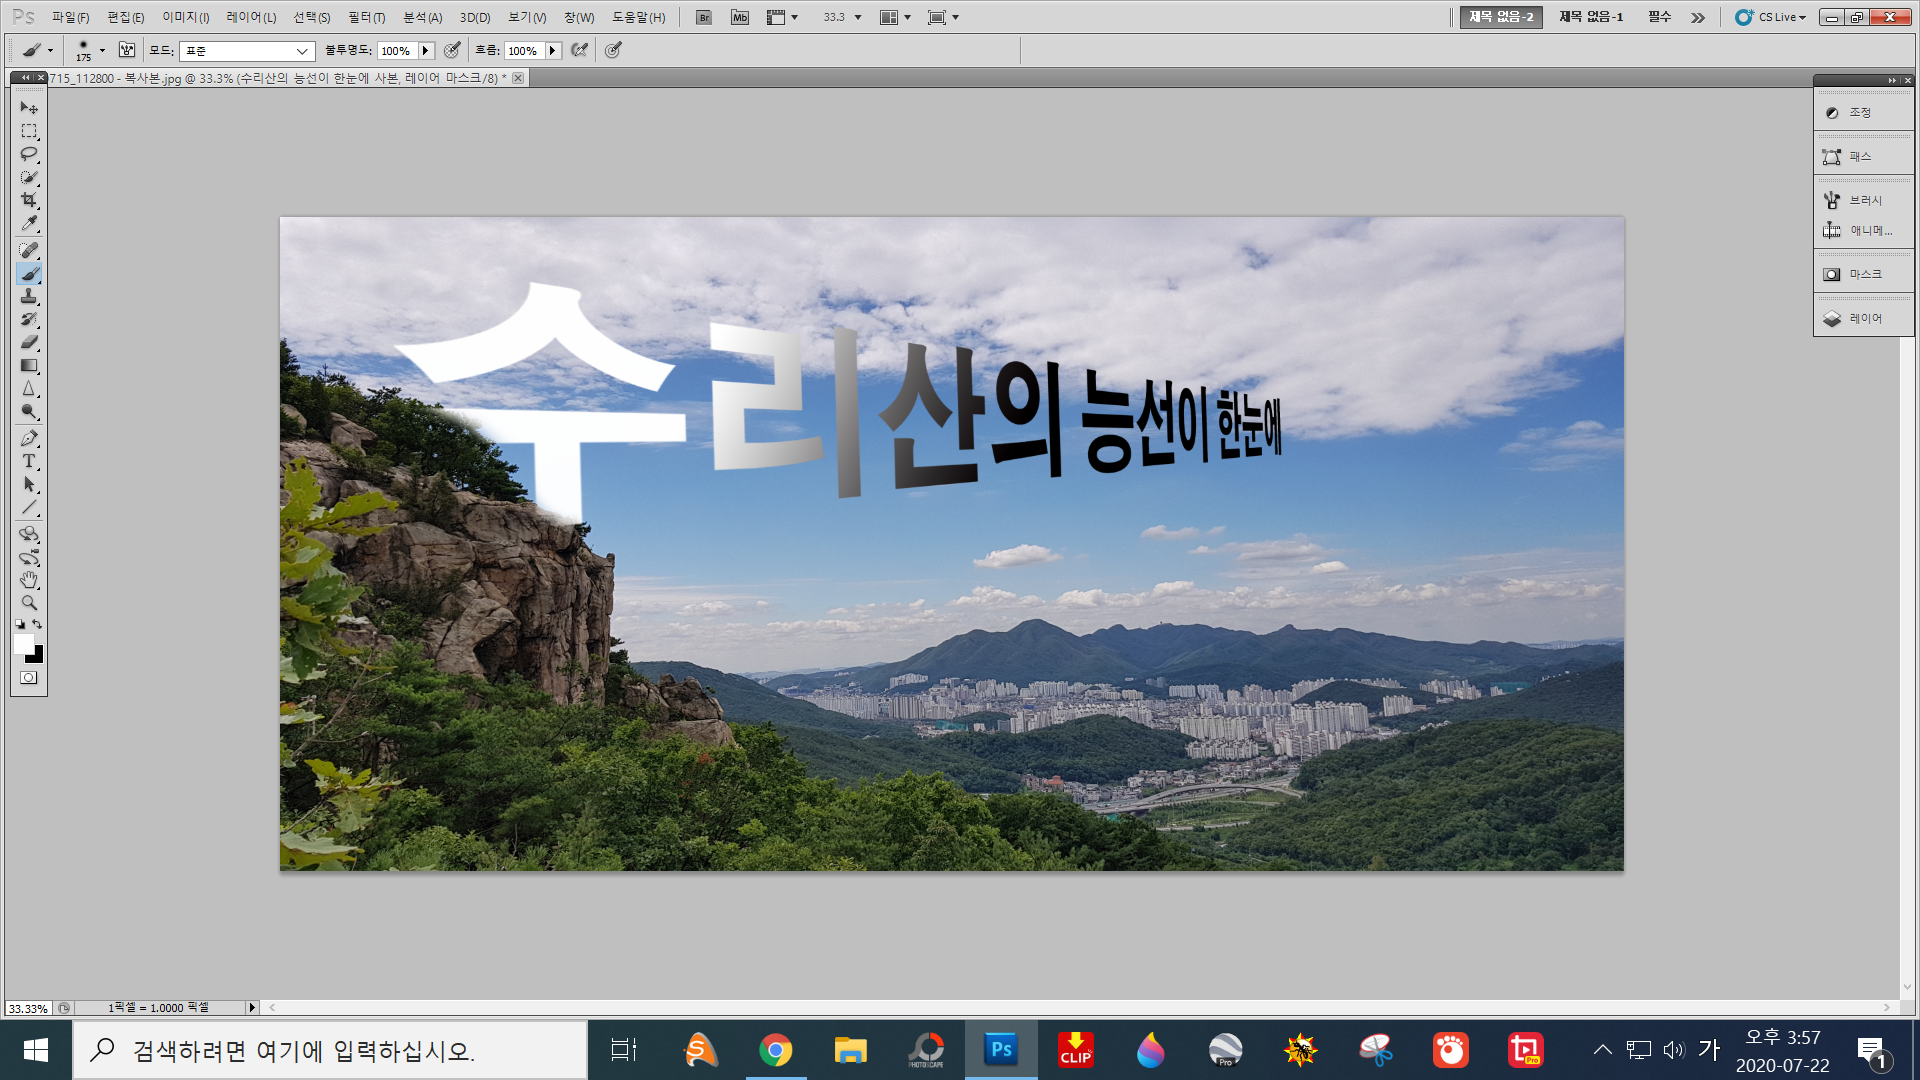The width and height of the screenshot is (1920, 1080).
Task: Select the Clone Stamp tool
Action: (28, 297)
